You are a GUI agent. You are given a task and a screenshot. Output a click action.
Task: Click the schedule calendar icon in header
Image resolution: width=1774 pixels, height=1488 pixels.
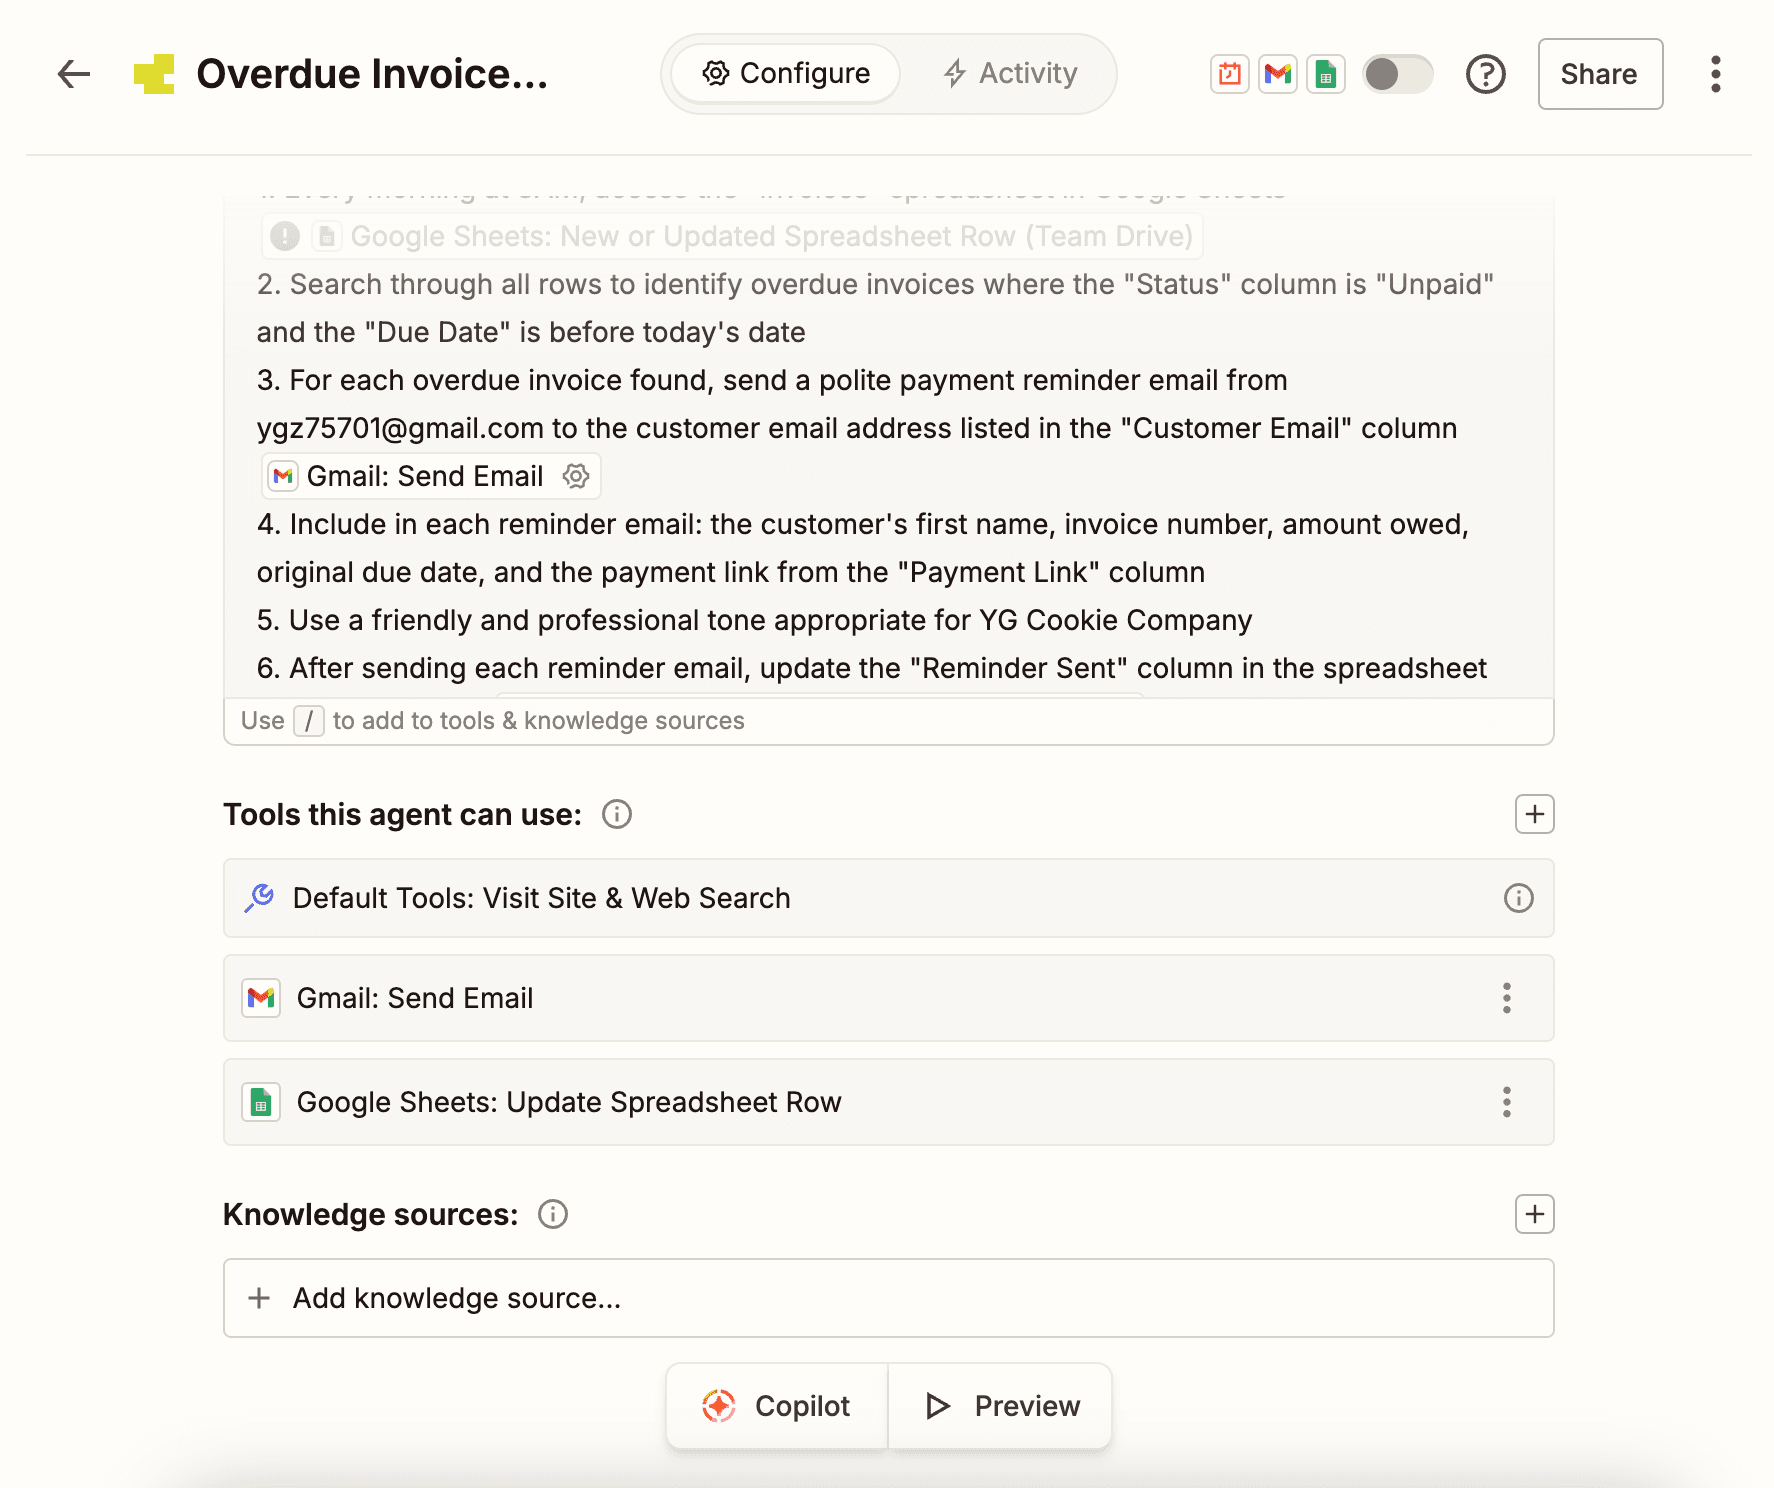pyautogui.click(x=1229, y=74)
